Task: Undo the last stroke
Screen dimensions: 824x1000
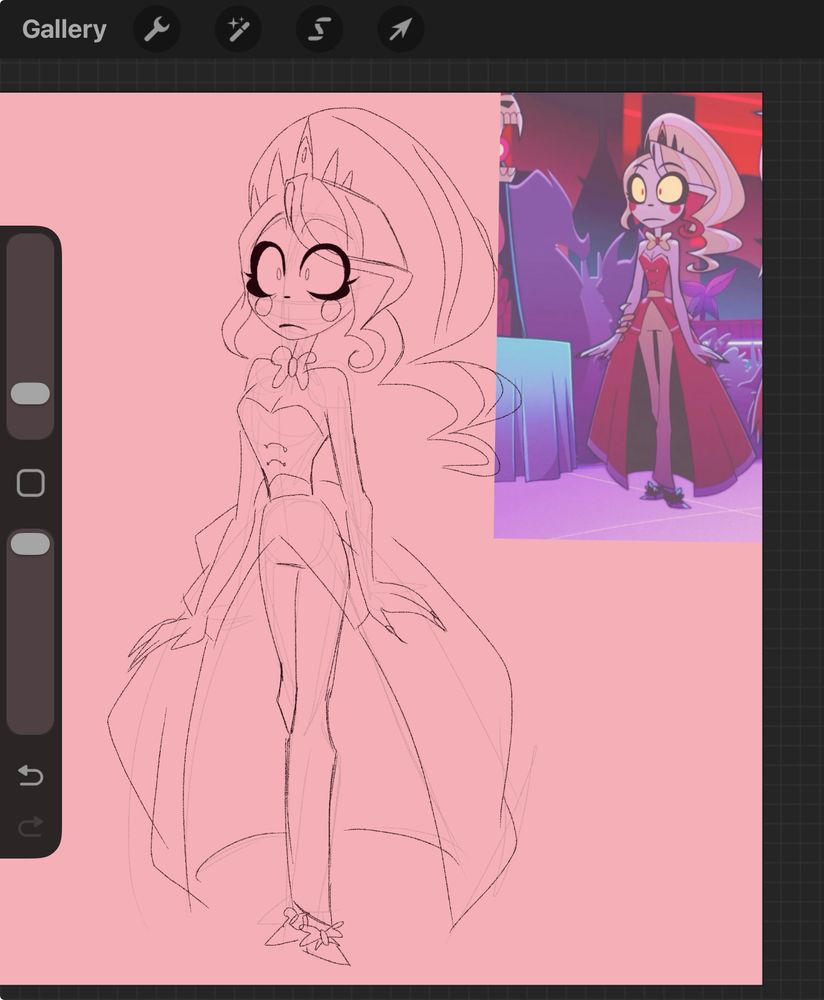Action: 31,775
